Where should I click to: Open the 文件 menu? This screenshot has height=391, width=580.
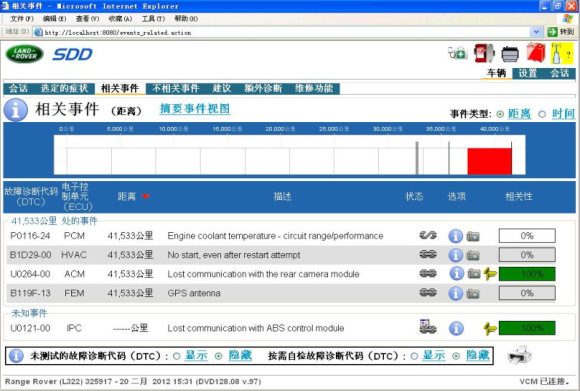click(x=22, y=18)
